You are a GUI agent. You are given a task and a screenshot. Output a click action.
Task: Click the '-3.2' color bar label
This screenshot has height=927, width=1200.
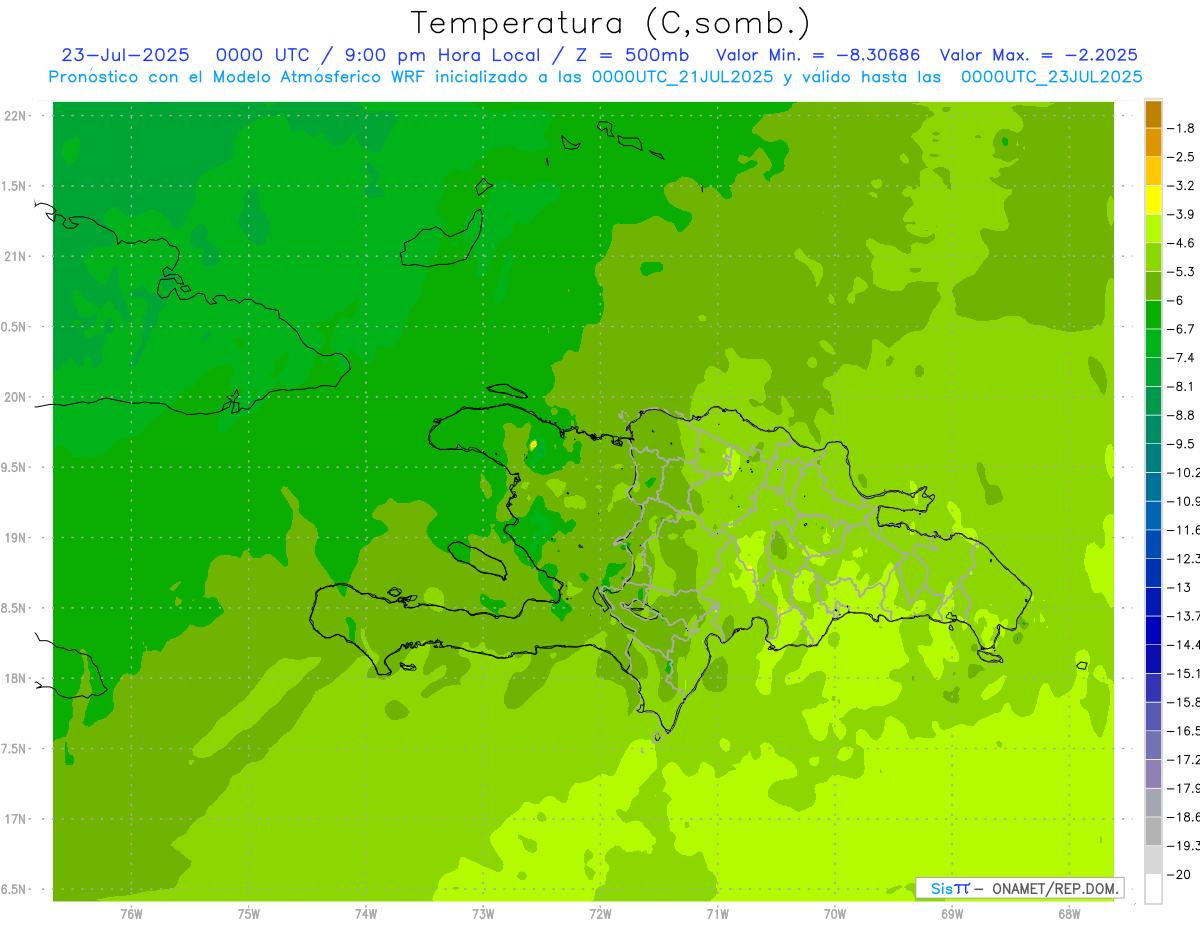[1181, 186]
